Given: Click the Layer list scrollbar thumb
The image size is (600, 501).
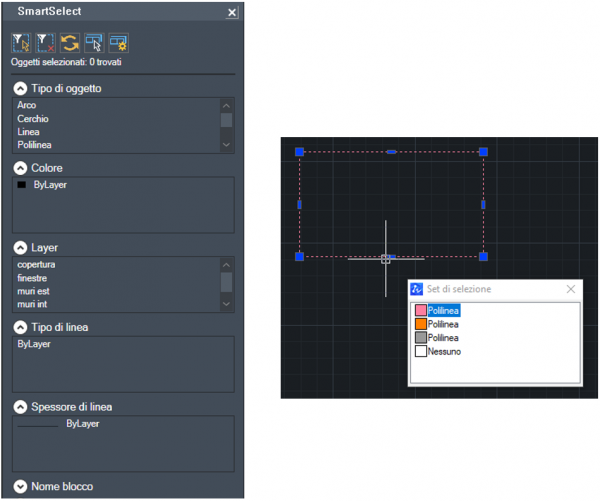Looking at the screenshot, I should click(x=227, y=282).
